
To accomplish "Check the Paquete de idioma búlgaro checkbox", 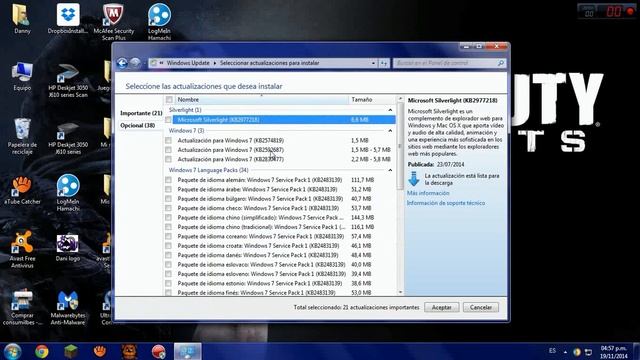I will 168,199.
